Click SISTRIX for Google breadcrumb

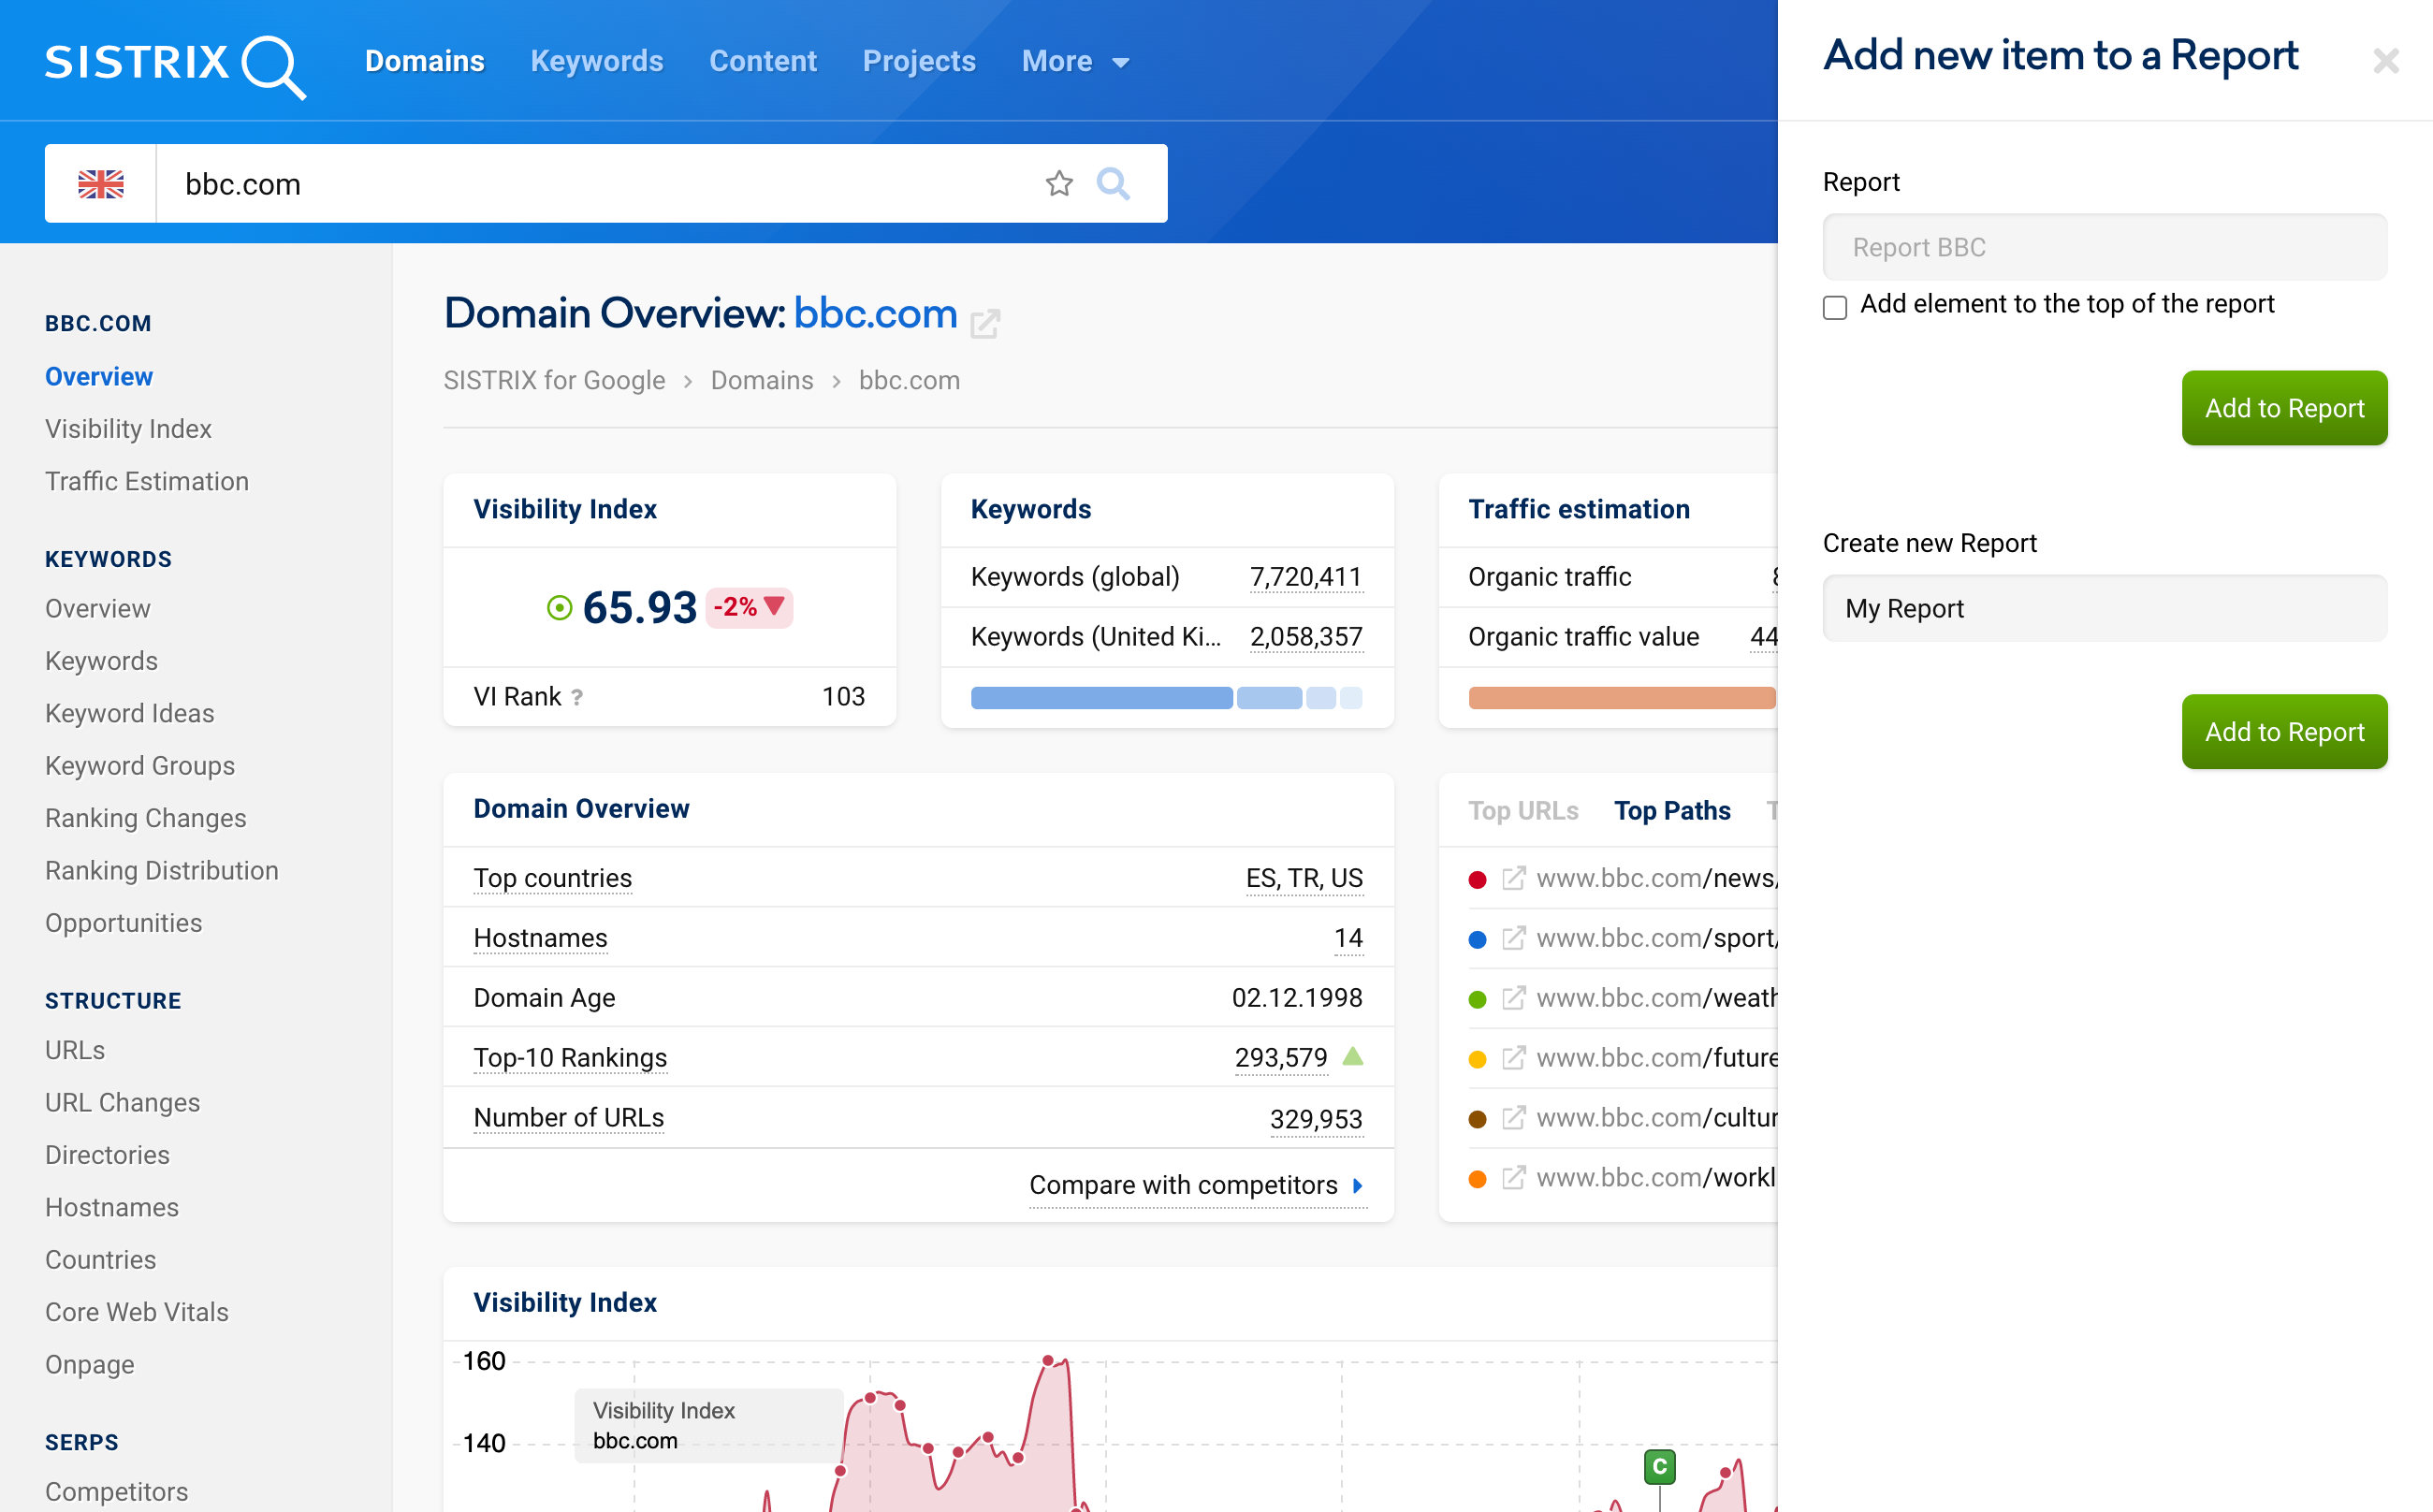click(554, 380)
